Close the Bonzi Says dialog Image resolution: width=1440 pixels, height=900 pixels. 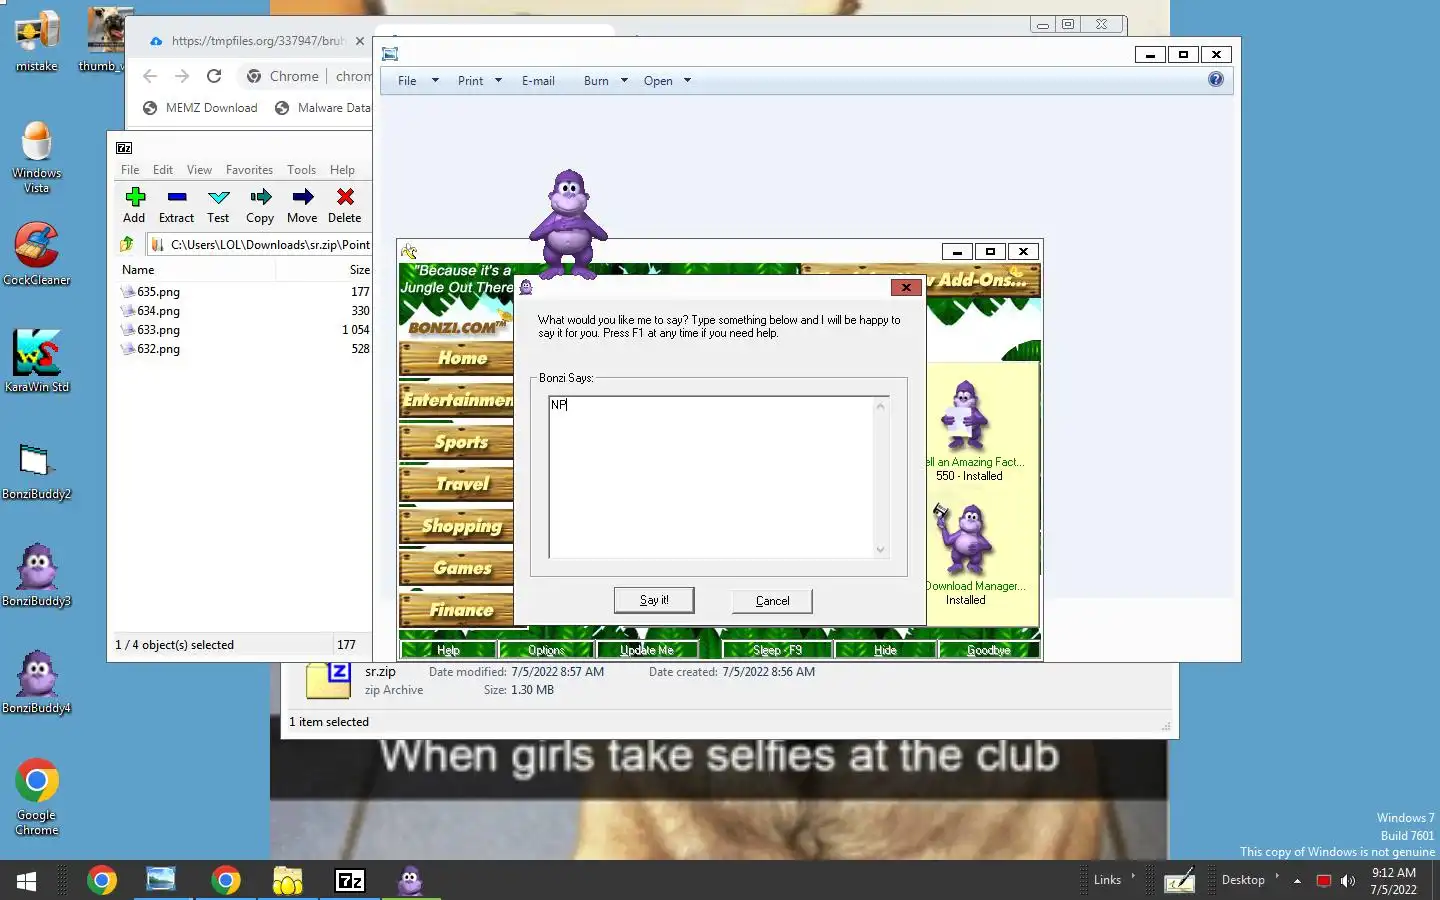coord(906,288)
